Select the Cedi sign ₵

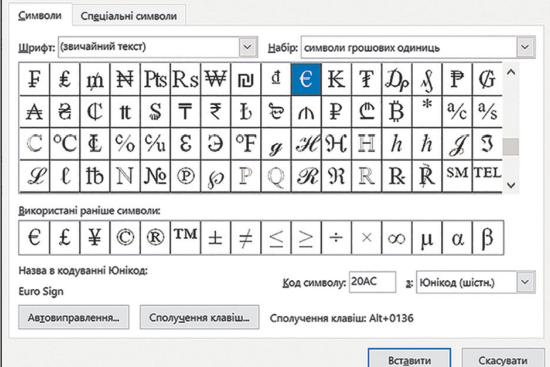coord(95,112)
